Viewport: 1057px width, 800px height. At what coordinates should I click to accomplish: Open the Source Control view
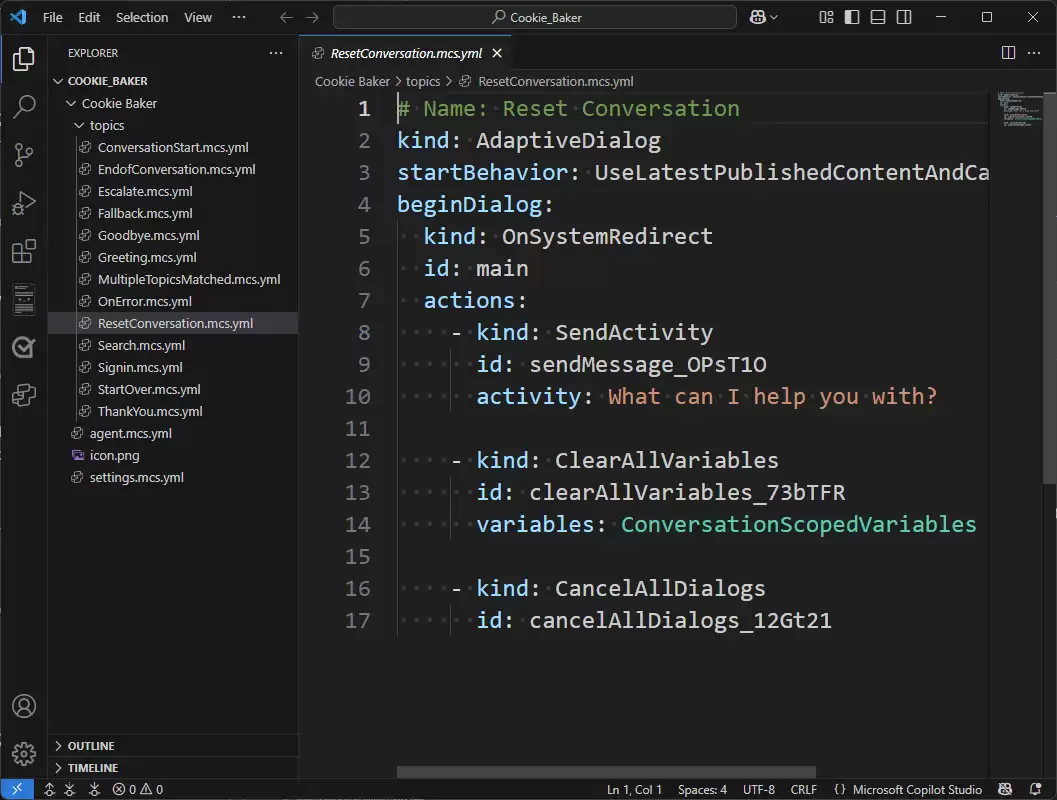tap(25, 155)
